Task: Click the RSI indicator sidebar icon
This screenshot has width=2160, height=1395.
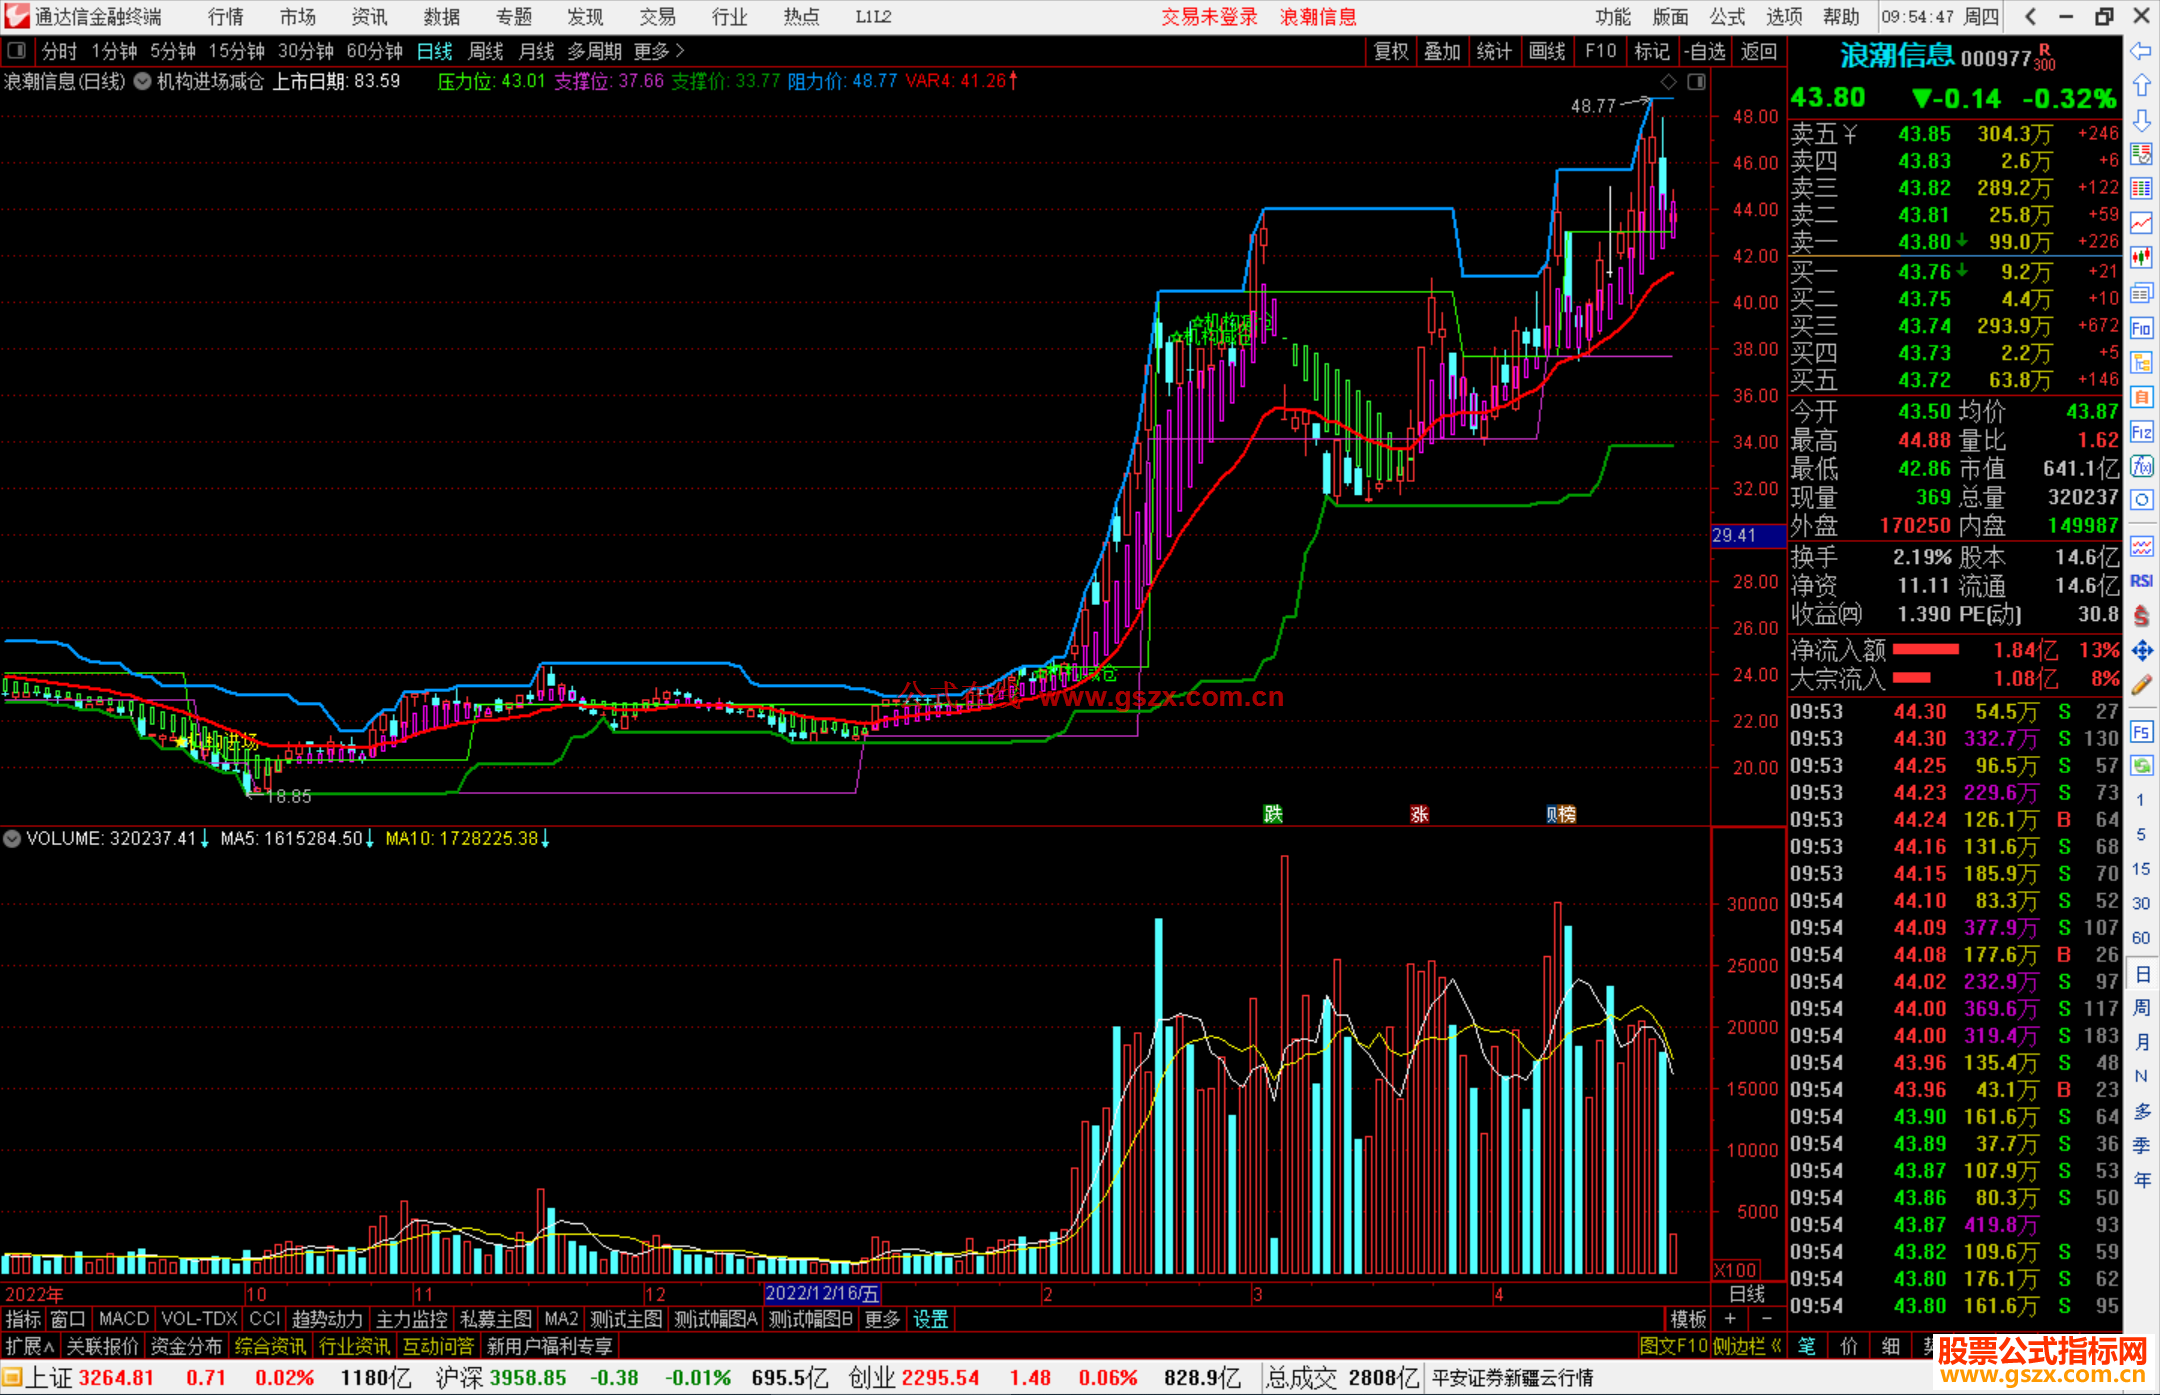Action: (2141, 581)
